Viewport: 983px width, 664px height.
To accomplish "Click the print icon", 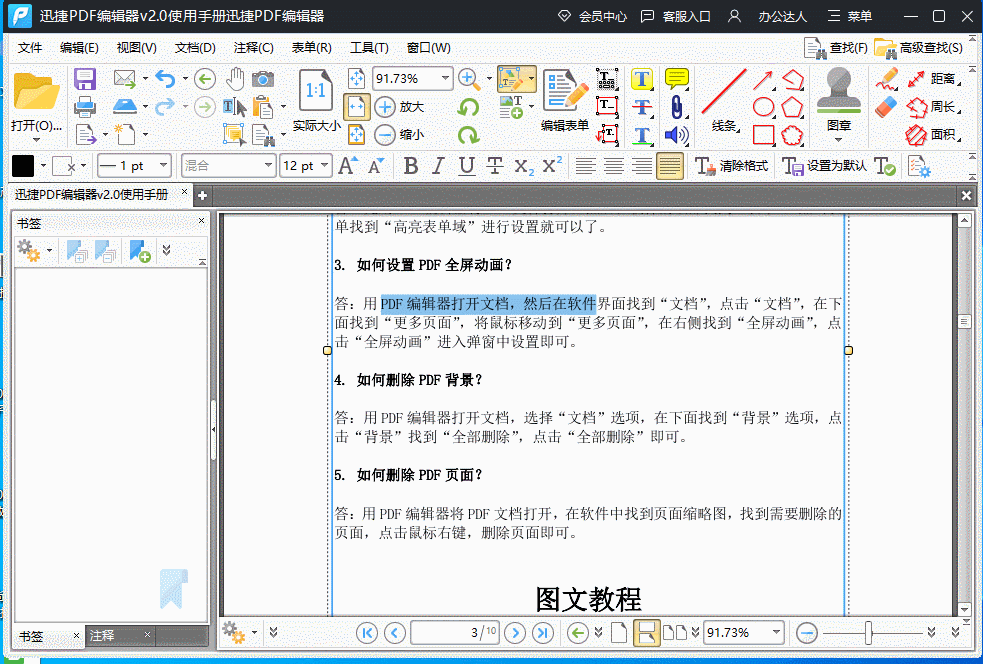I will point(85,107).
